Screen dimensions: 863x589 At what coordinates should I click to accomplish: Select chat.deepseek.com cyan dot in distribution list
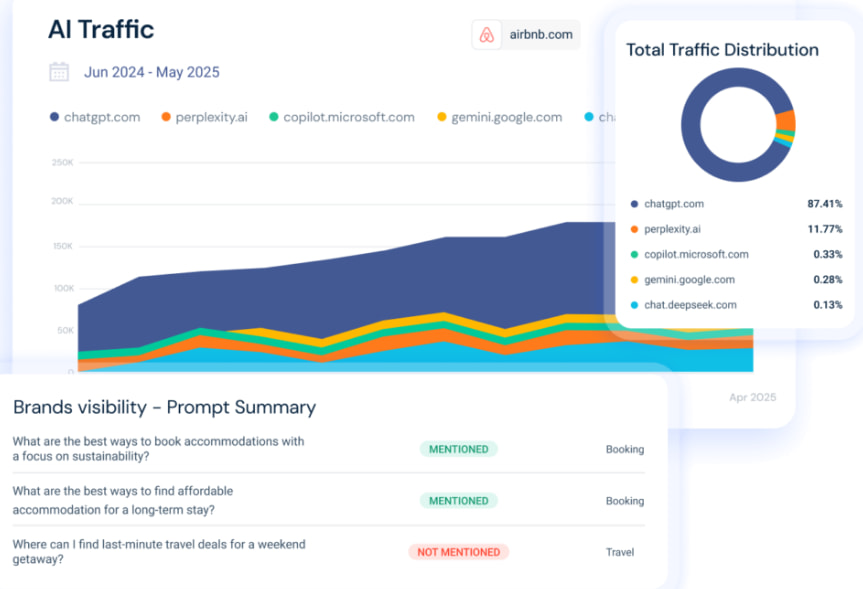tap(634, 305)
